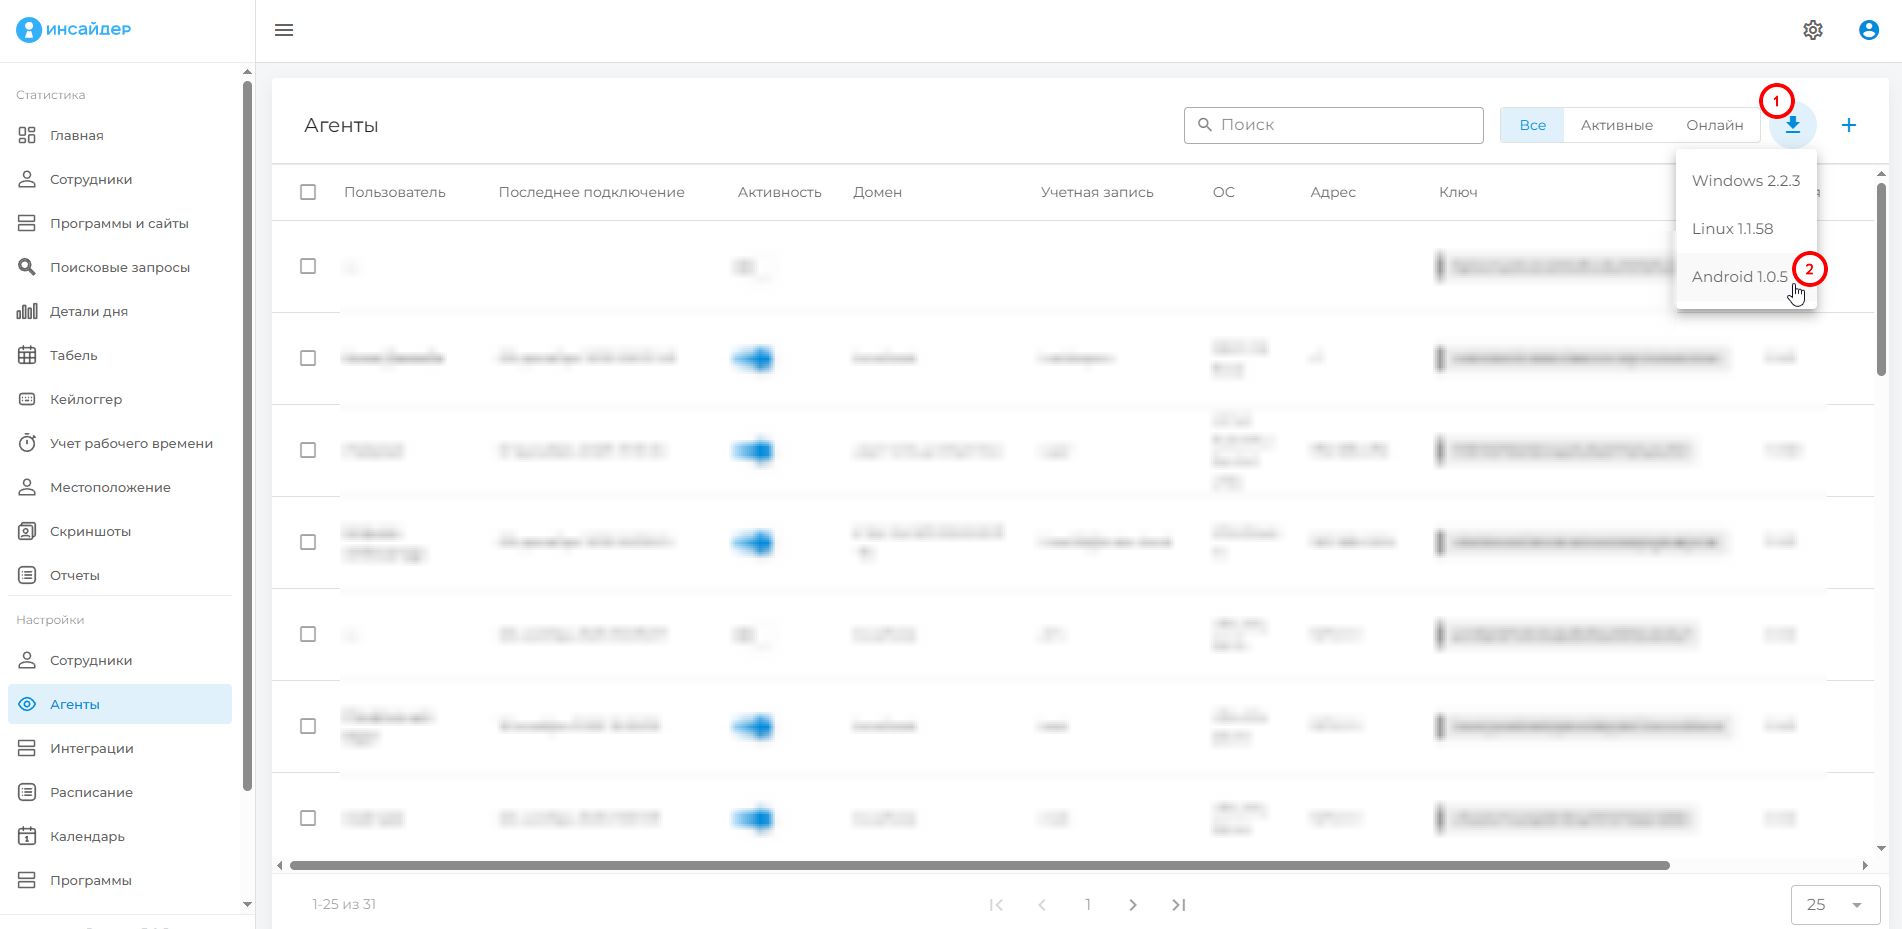Choose Android 1.0.5 from download list
This screenshot has width=1902, height=929.
click(1739, 277)
